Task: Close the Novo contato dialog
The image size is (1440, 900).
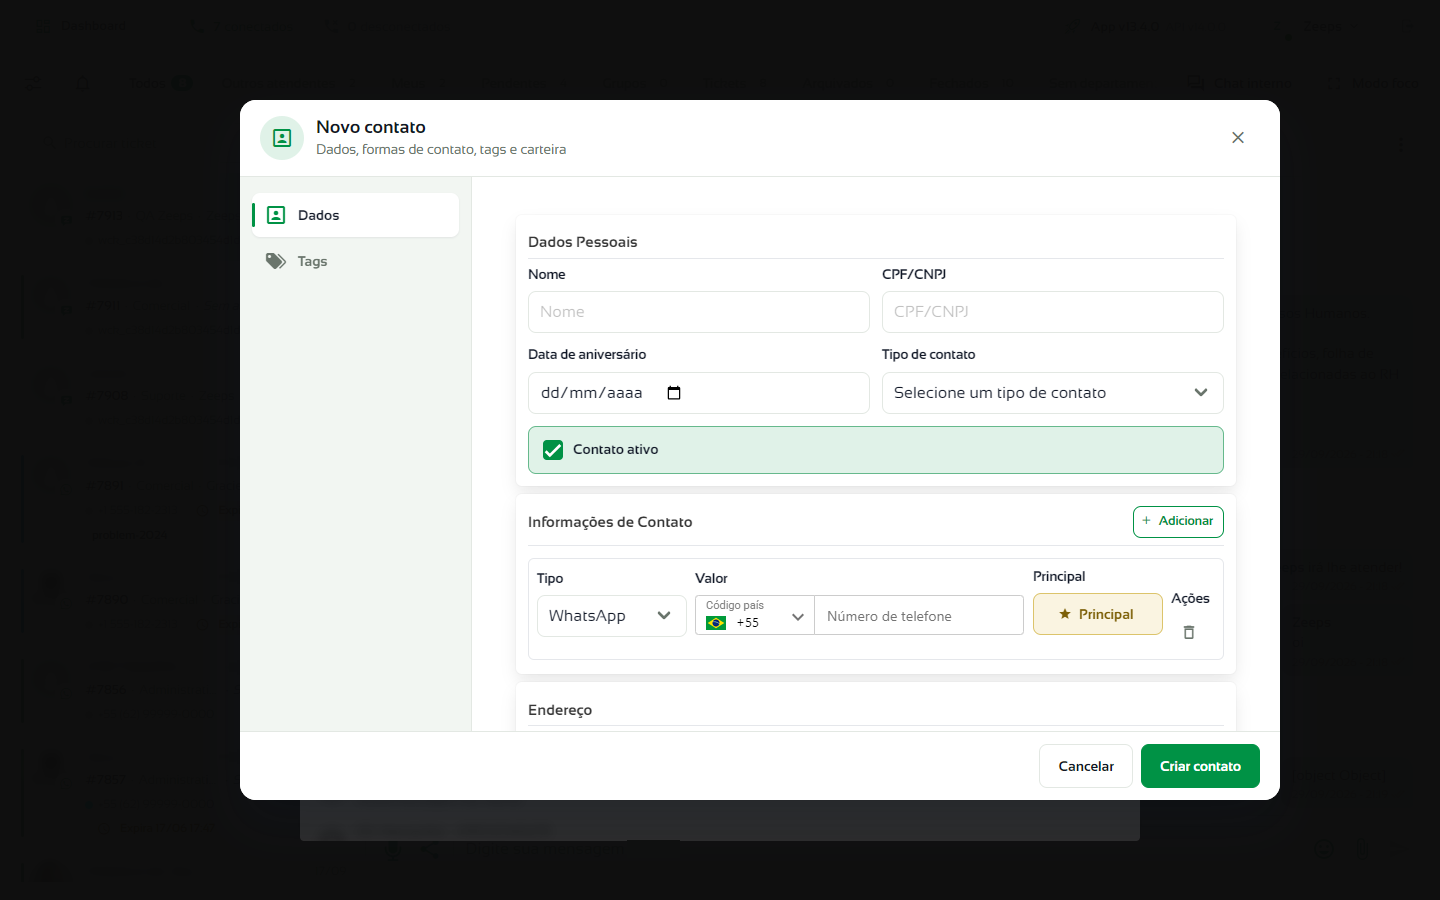Action: point(1238,138)
